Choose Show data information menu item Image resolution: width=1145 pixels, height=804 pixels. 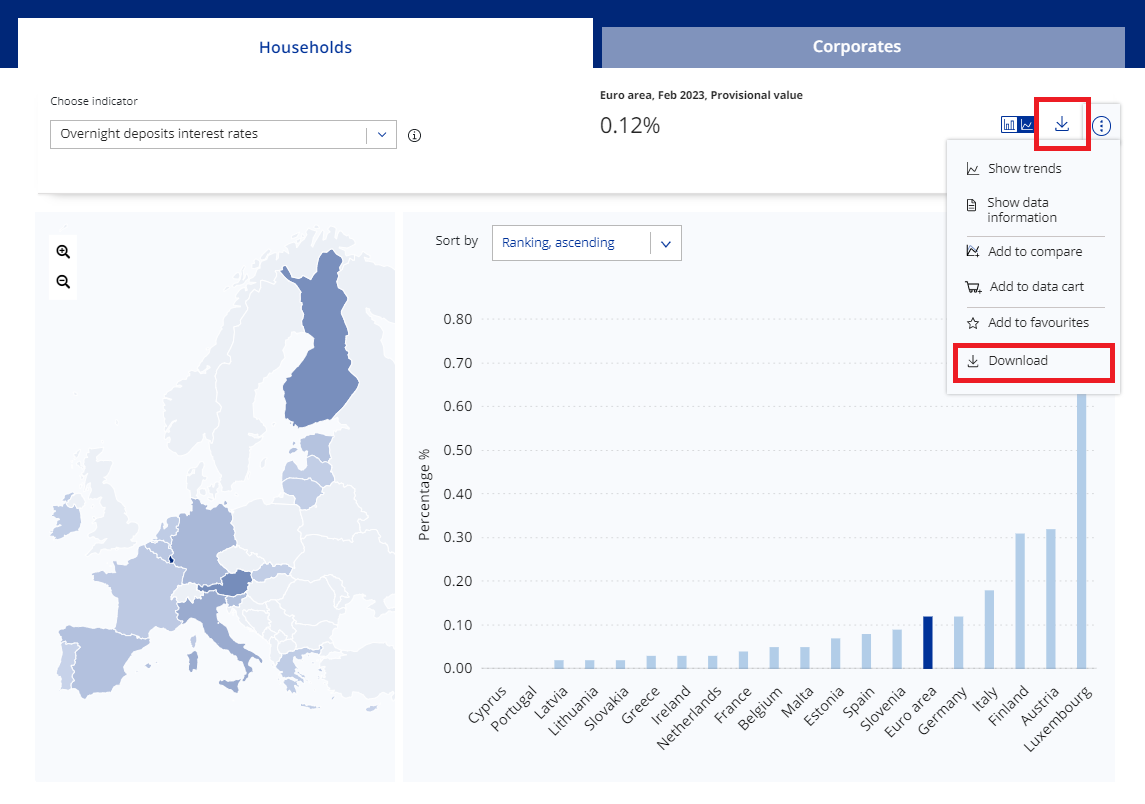coord(1021,210)
